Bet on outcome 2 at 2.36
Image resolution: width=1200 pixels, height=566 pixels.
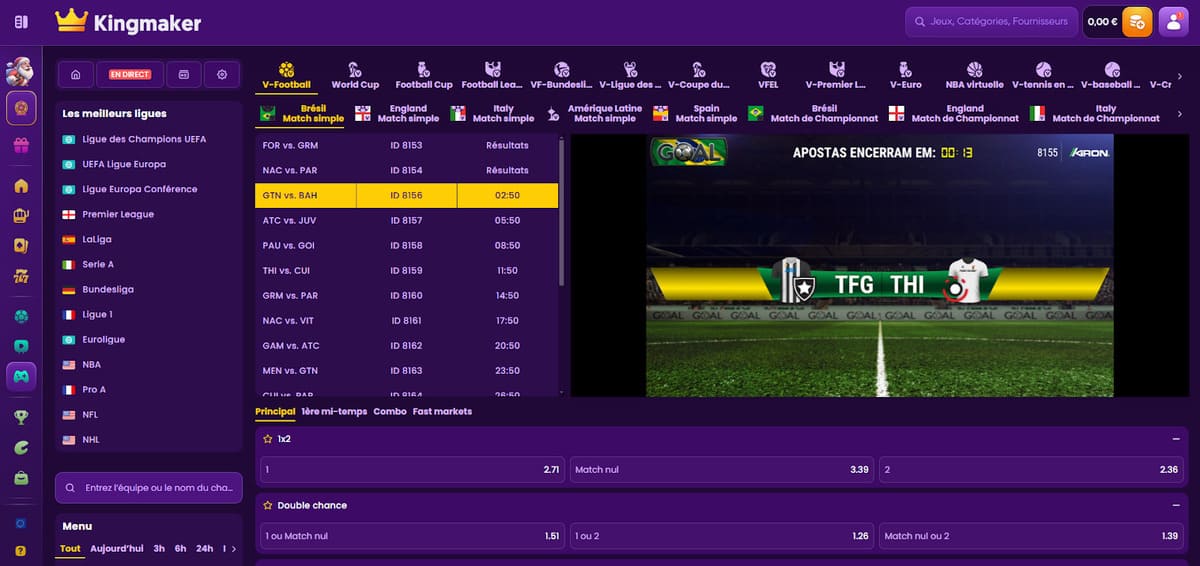pos(1032,470)
